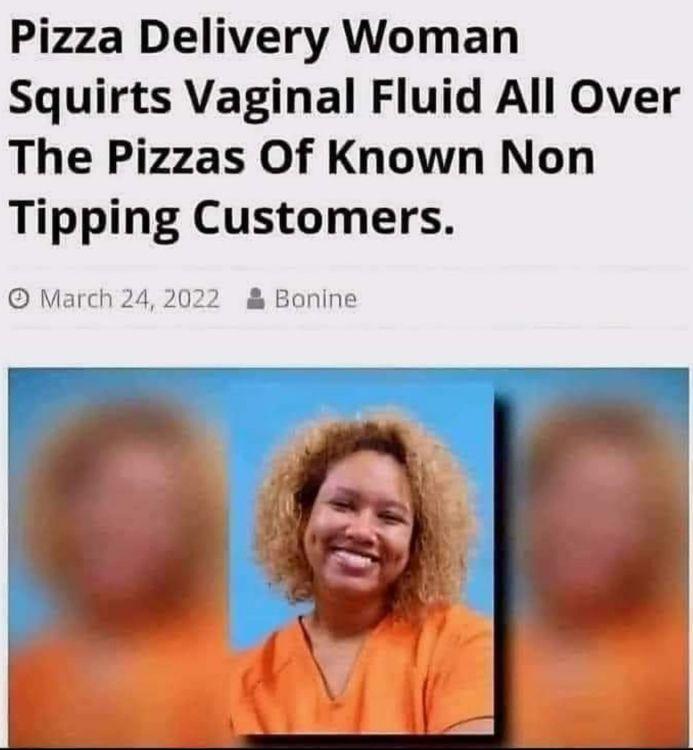
Task: Open the Bonine author link
Action: [316, 299]
